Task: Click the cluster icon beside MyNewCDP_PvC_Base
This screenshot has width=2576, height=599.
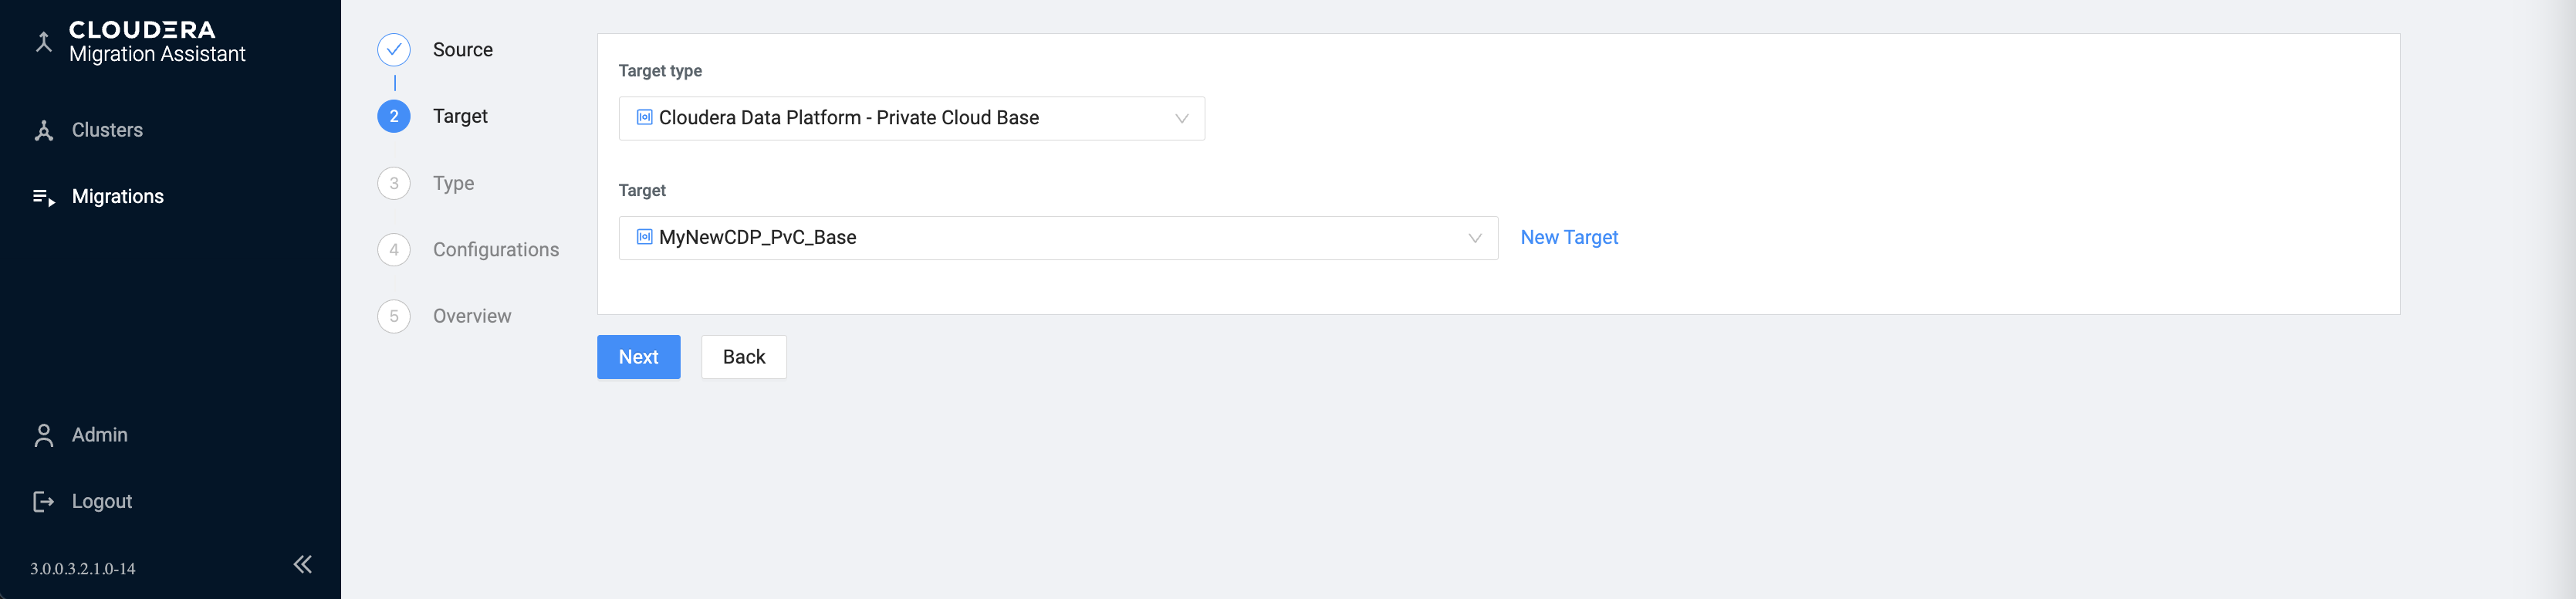Action: [x=644, y=237]
